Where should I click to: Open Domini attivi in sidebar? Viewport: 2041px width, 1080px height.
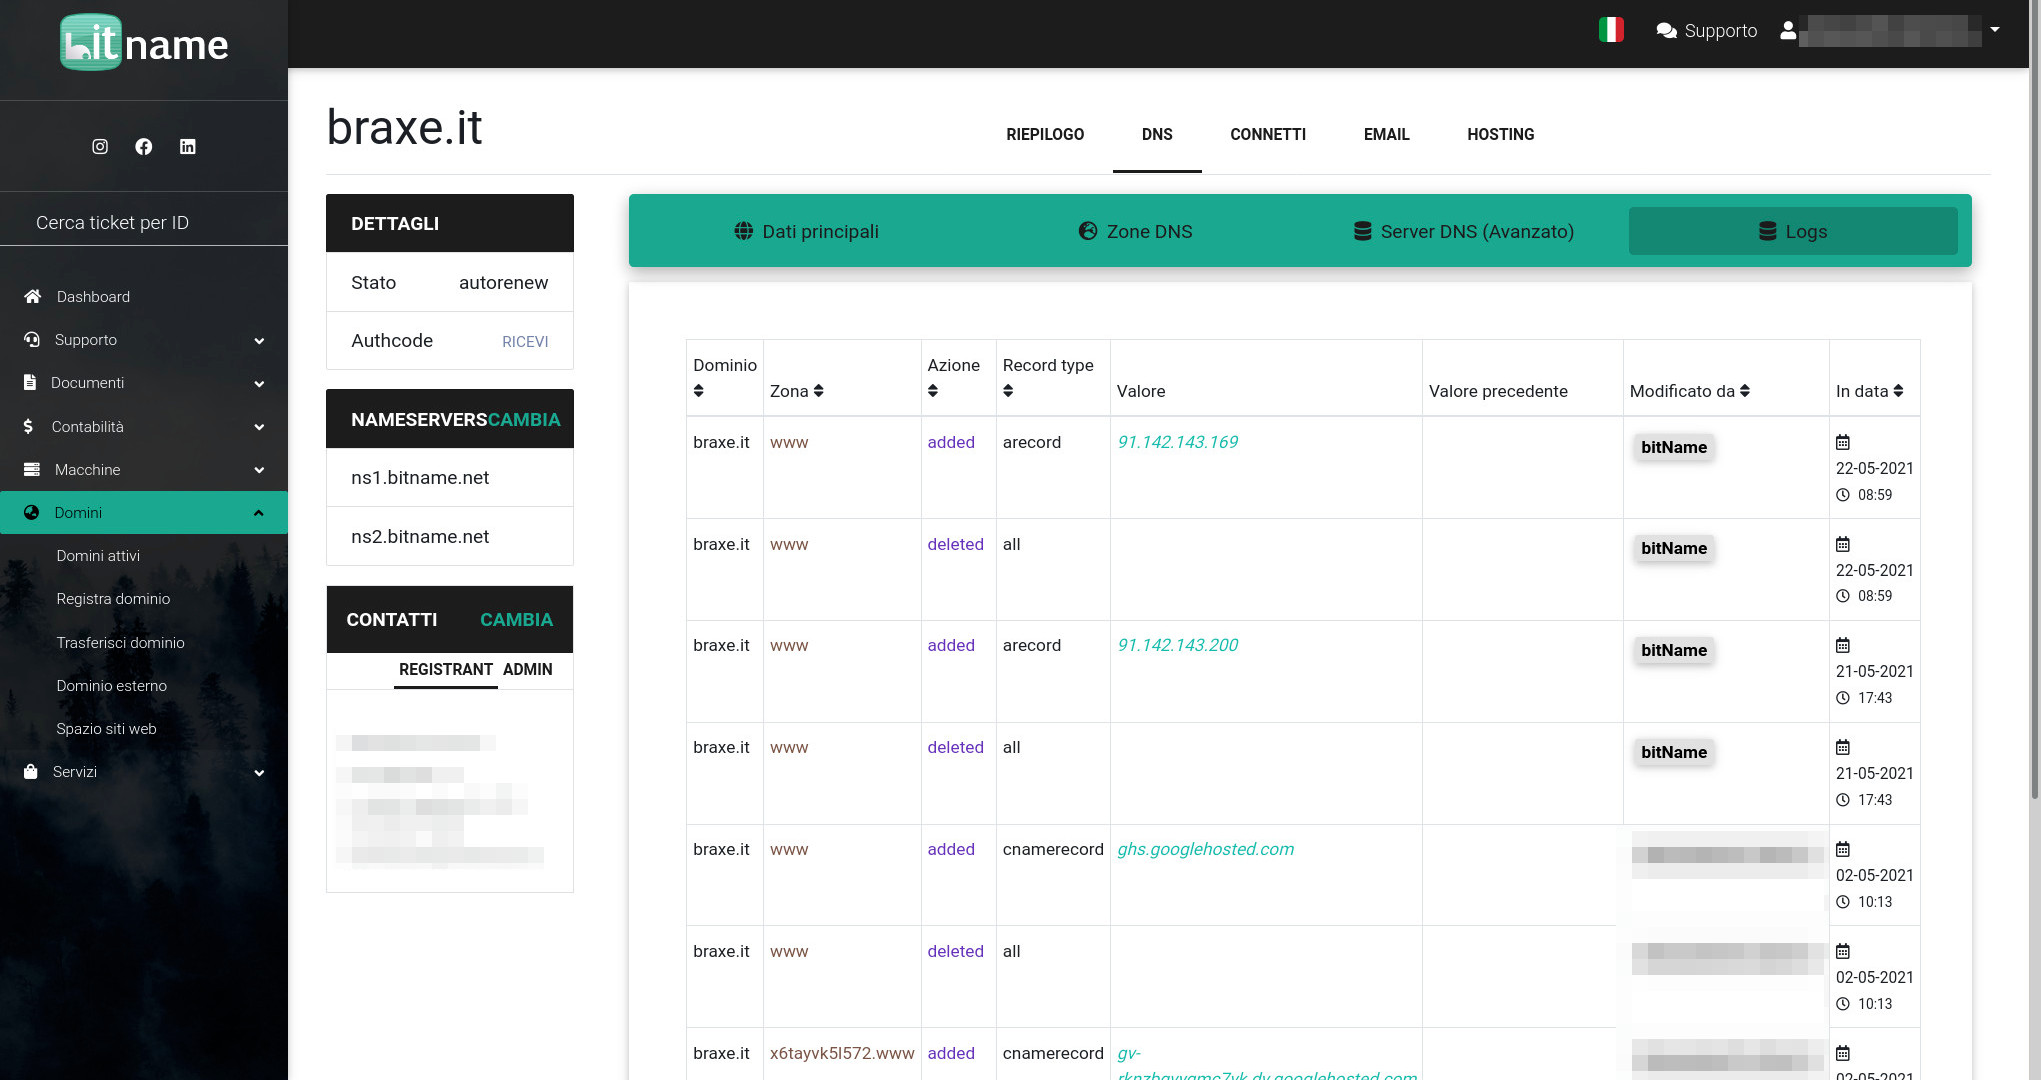[x=98, y=556]
